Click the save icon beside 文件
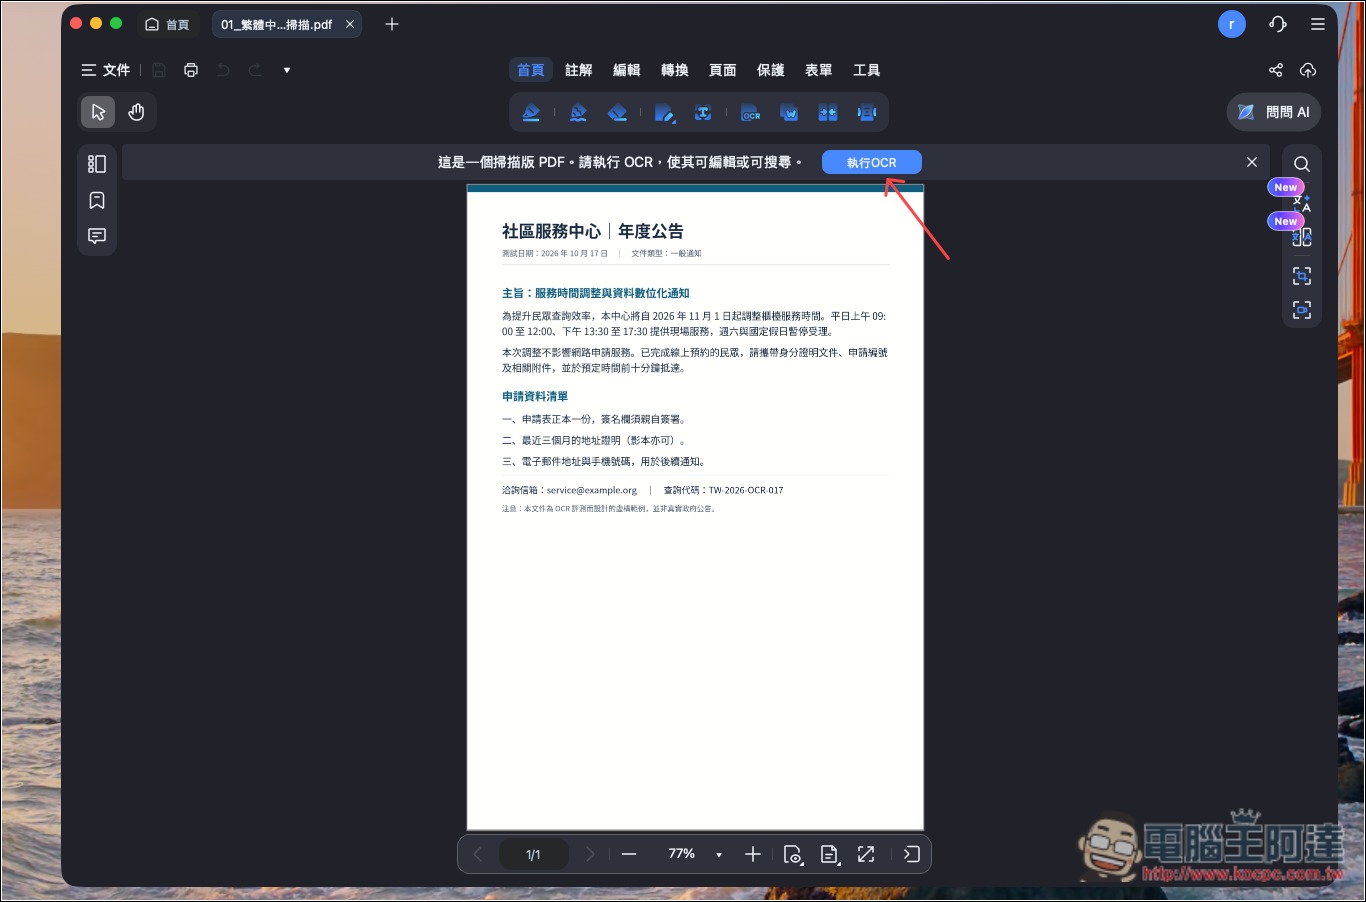This screenshot has width=1366, height=902. [x=159, y=70]
